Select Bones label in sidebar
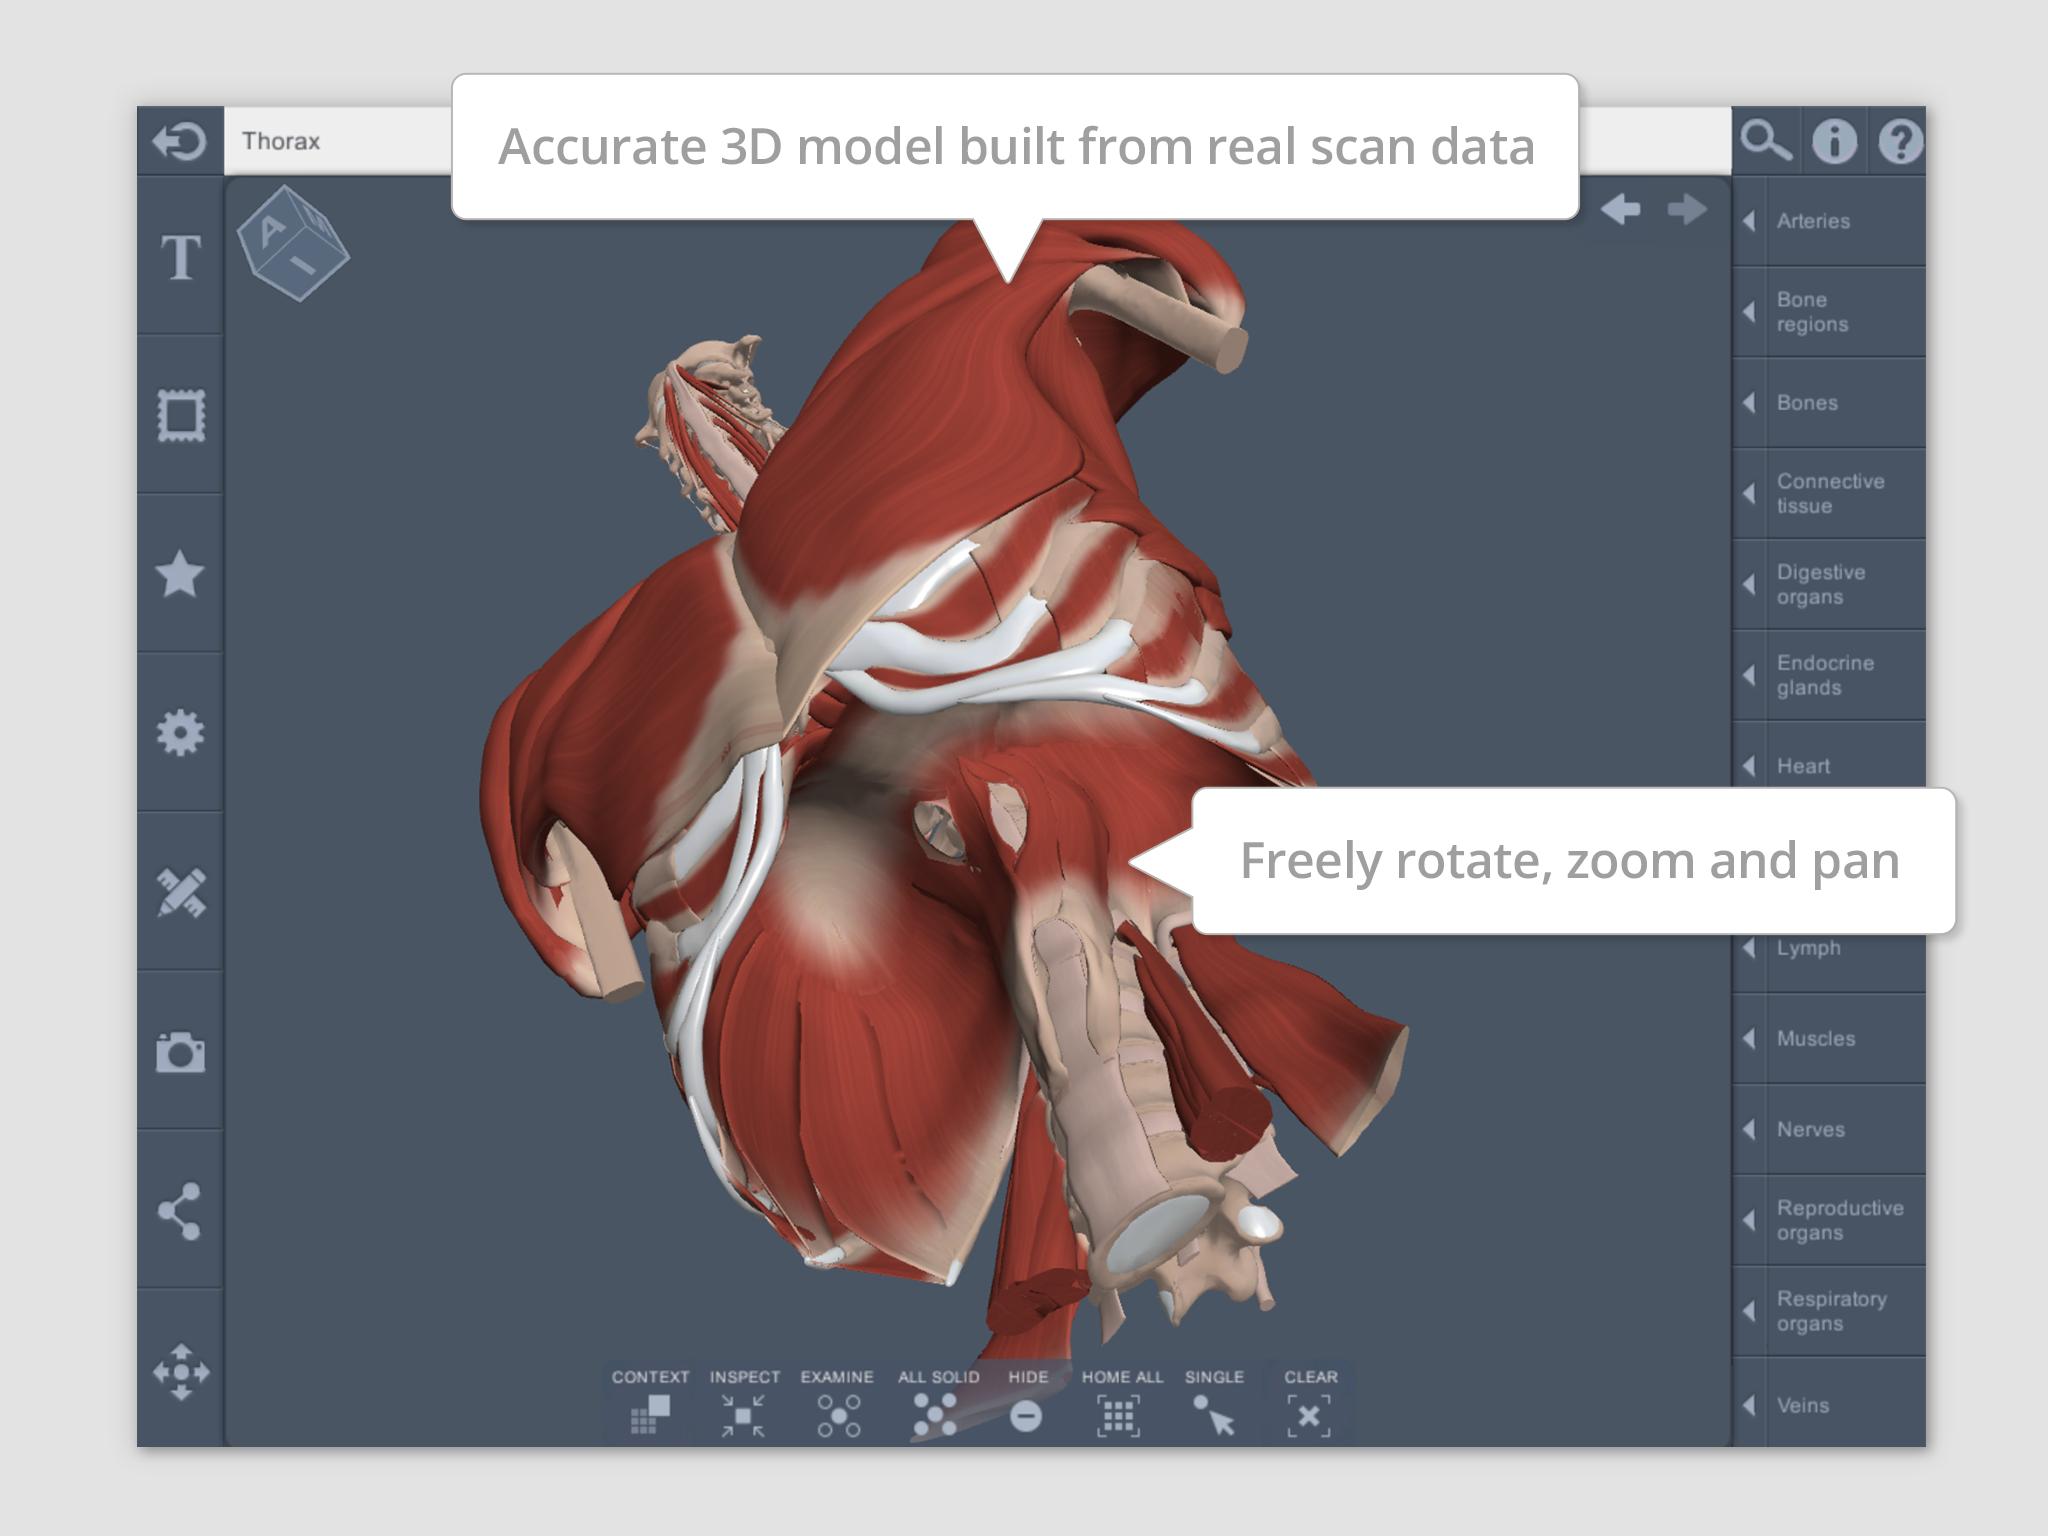The height and width of the screenshot is (1536, 2048). click(1807, 403)
